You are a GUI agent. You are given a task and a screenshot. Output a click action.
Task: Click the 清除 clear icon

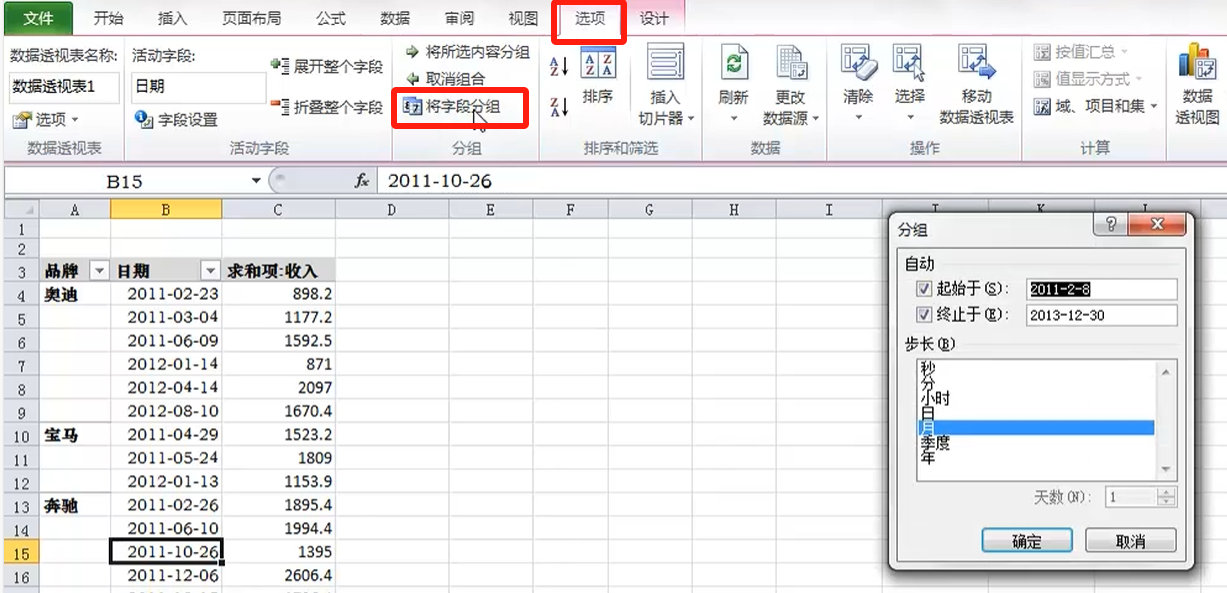tap(858, 62)
